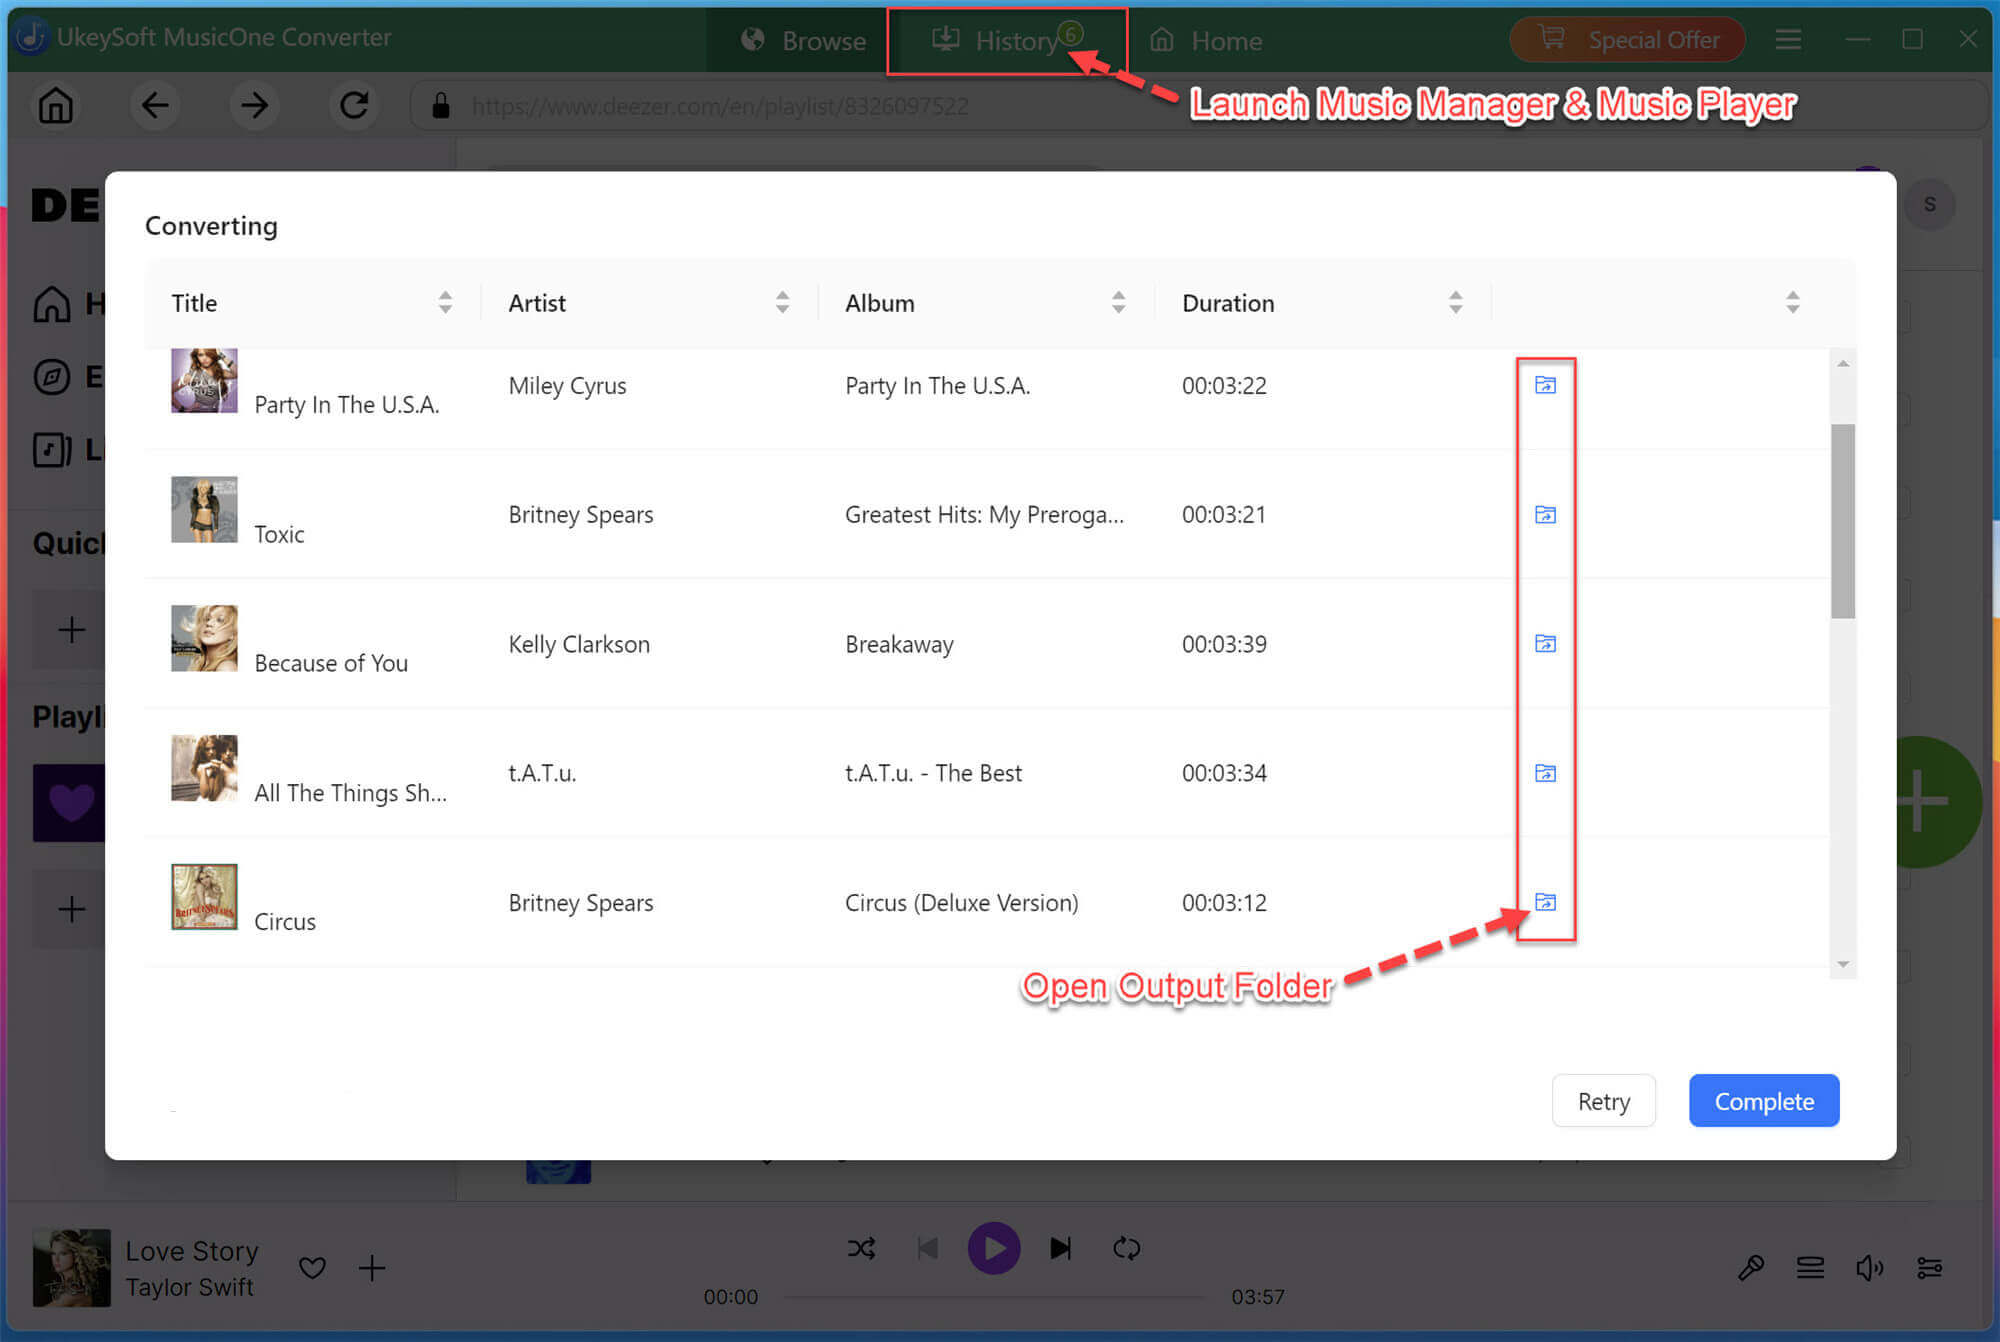Click the Love Story album art thumbnail

(72, 1268)
